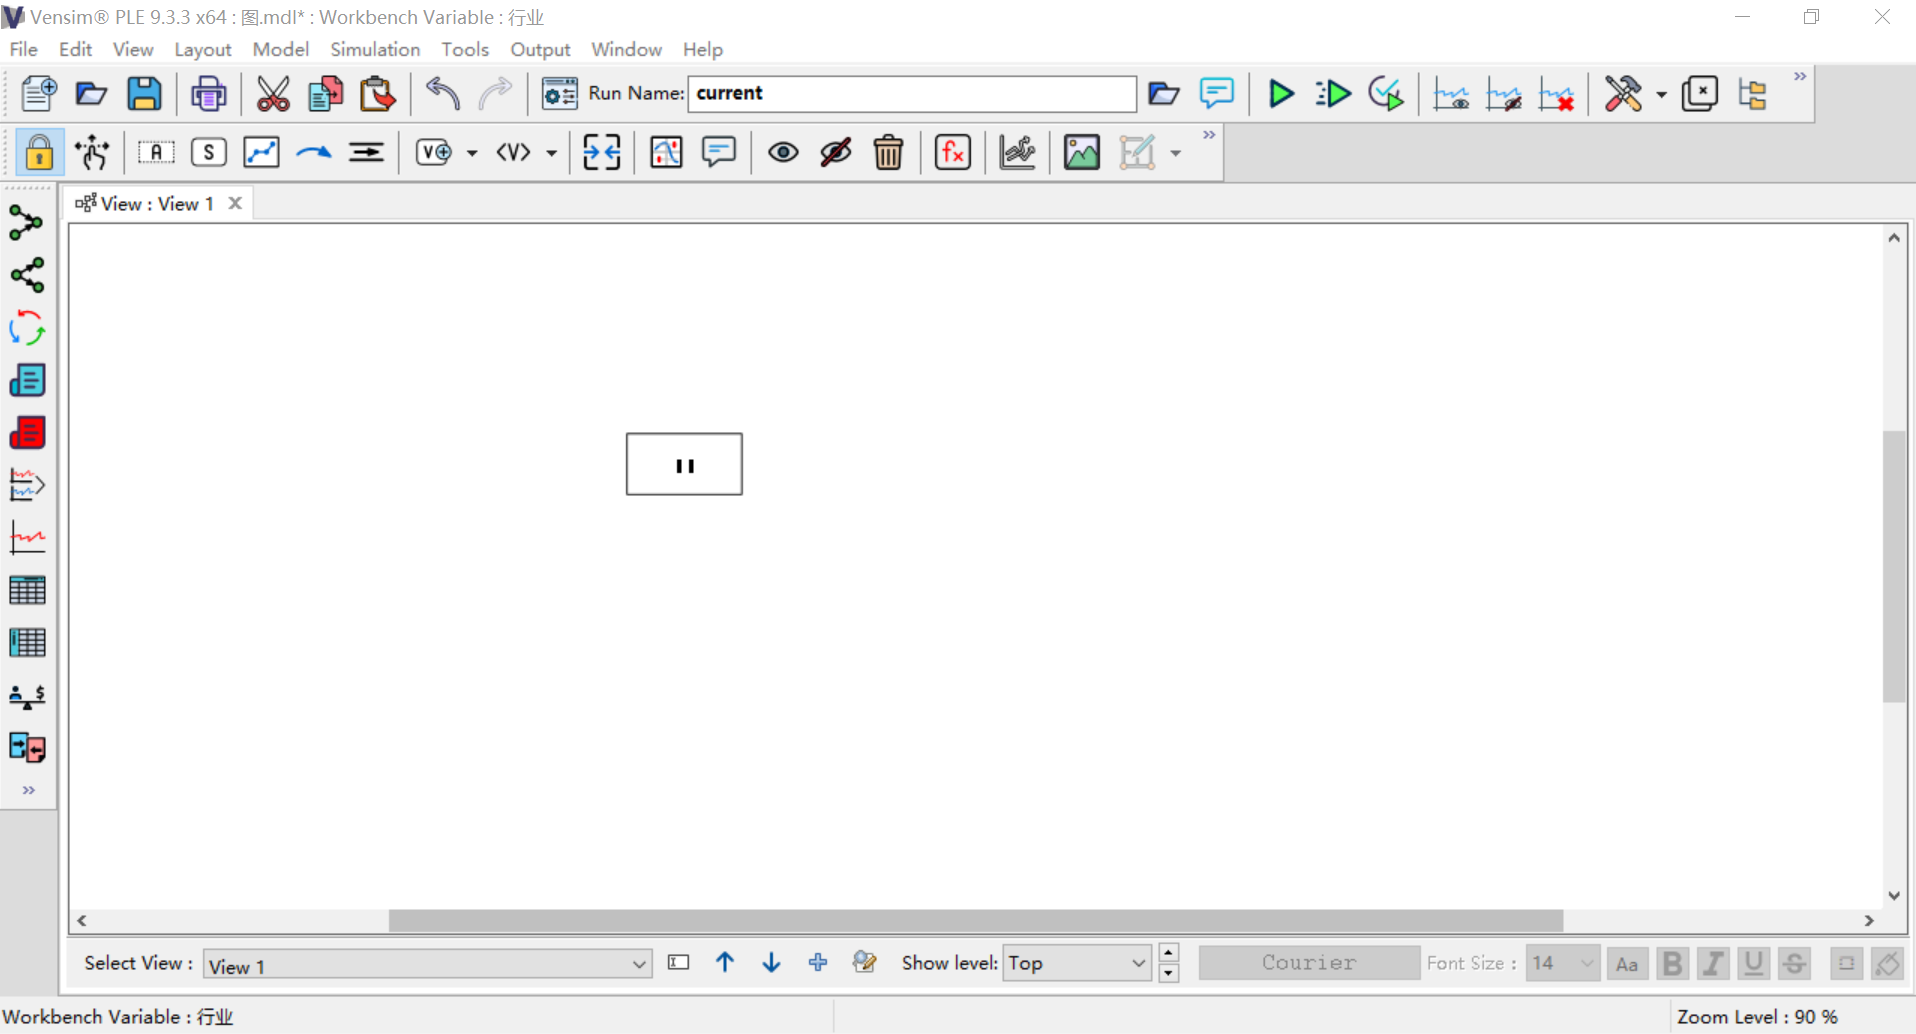This screenshot has height=1034, width=1916.
Task: Toggle the Show eye visibility tool
Action: click(x=783, y=153)
